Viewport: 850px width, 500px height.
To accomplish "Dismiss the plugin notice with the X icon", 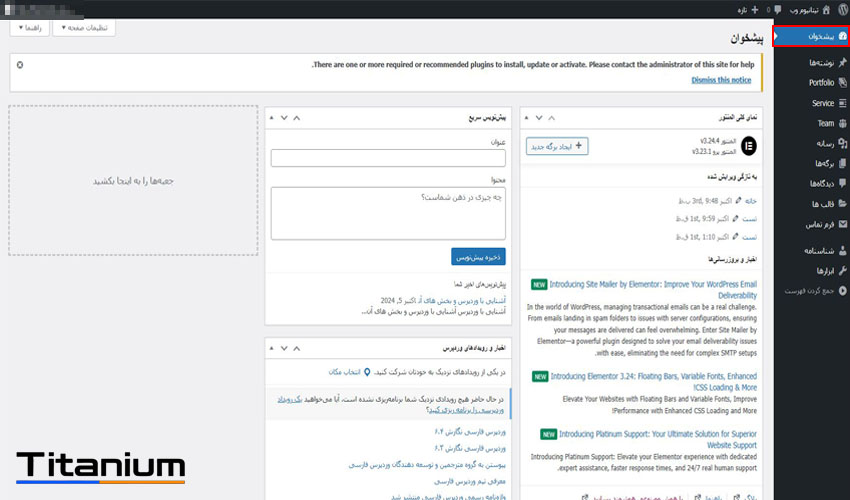I will [x=20, y=65].
